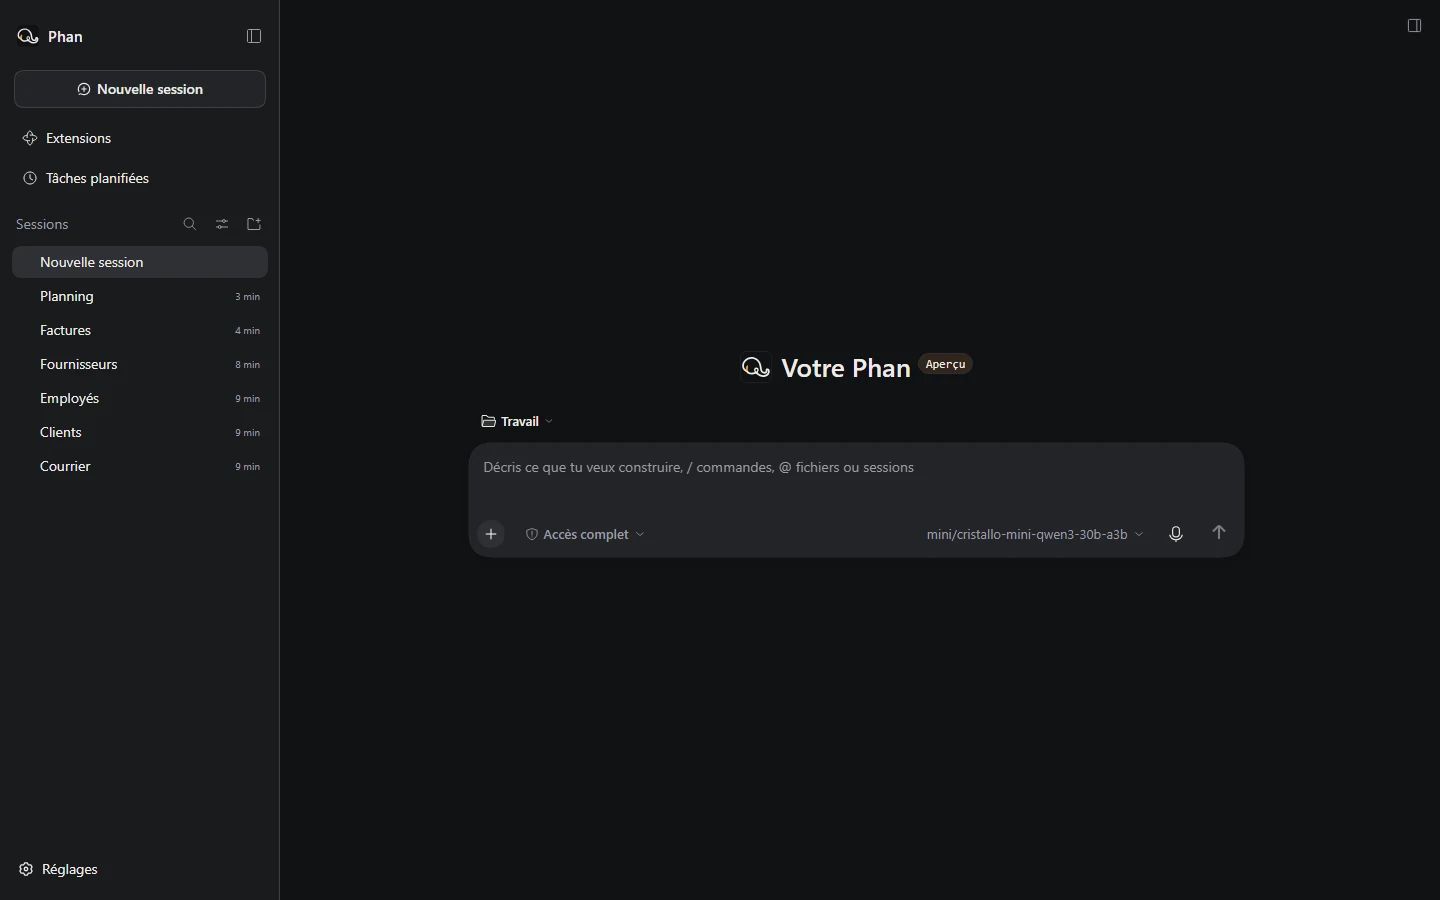
Task: Start a Nouvelle session
Action: (x=140, y=89)
